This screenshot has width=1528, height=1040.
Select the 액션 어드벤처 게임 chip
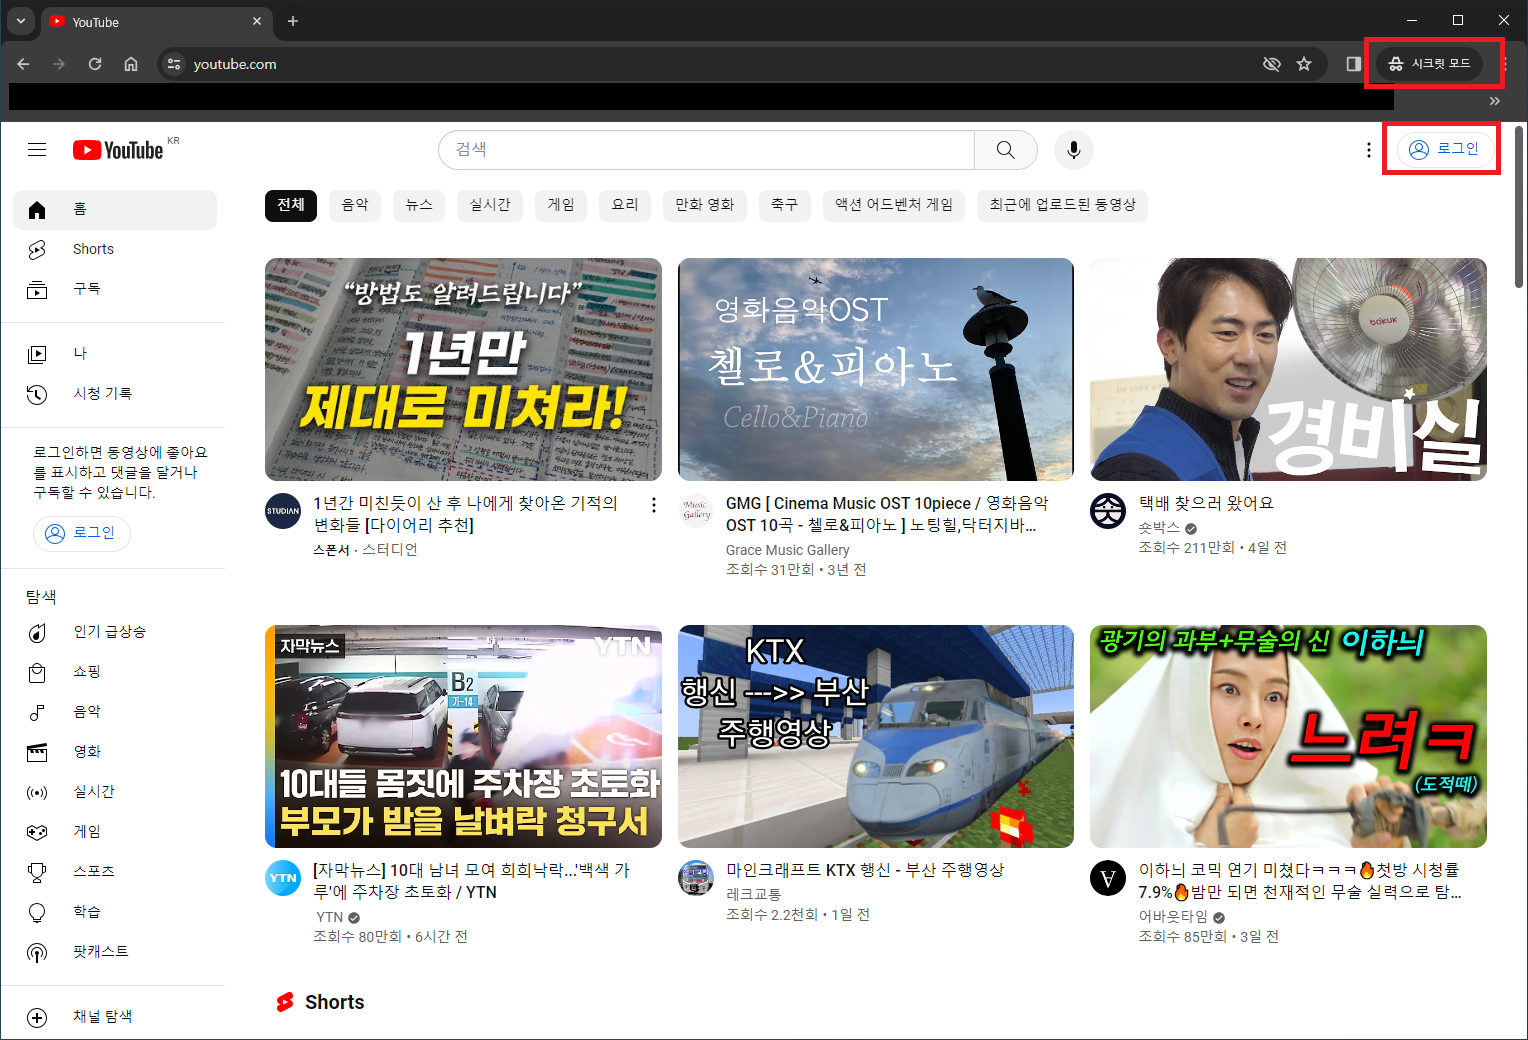click(x=894, y=205)
